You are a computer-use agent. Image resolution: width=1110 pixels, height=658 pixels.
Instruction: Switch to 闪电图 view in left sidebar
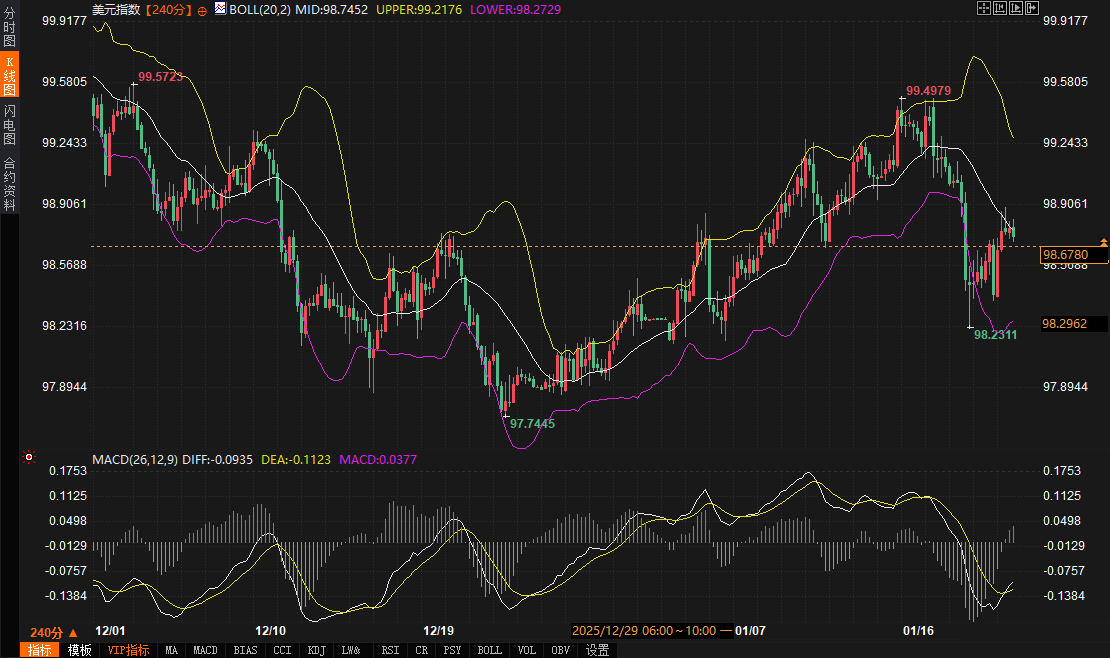[9, 125]
